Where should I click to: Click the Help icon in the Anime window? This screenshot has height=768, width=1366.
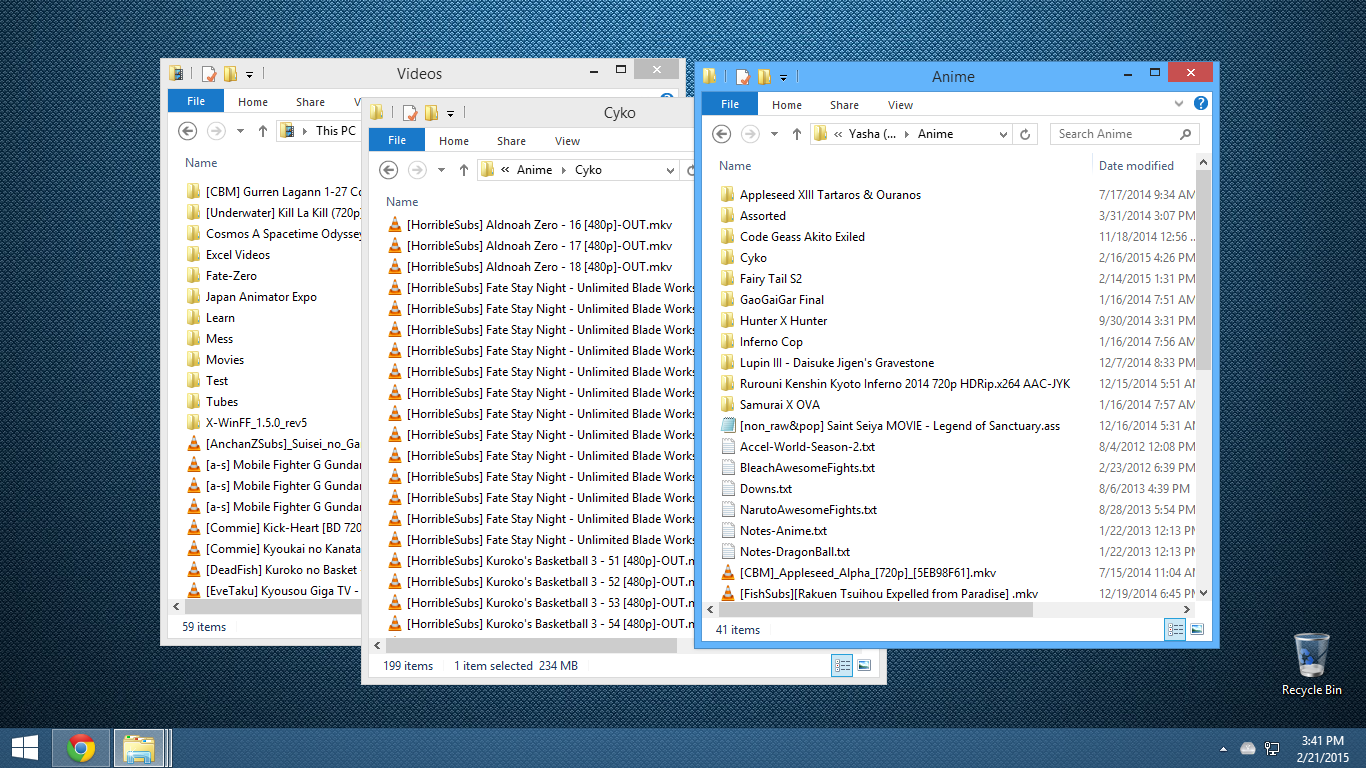pos(1201,104)
